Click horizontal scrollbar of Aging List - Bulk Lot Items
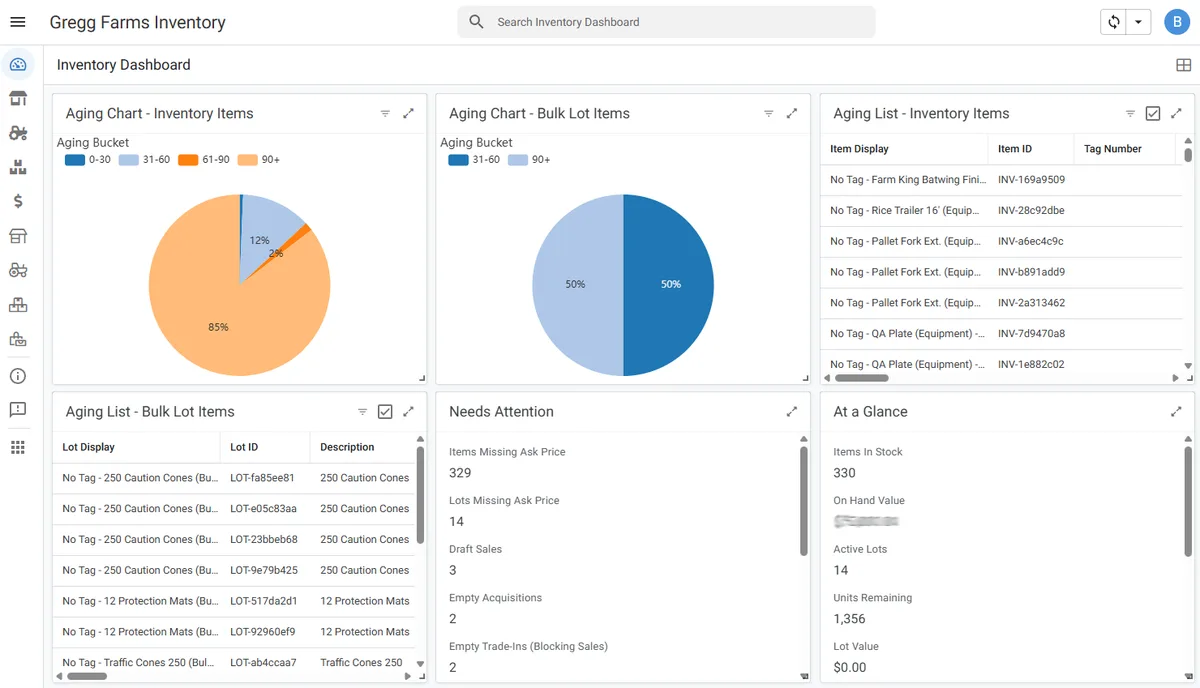 (87, 677)
